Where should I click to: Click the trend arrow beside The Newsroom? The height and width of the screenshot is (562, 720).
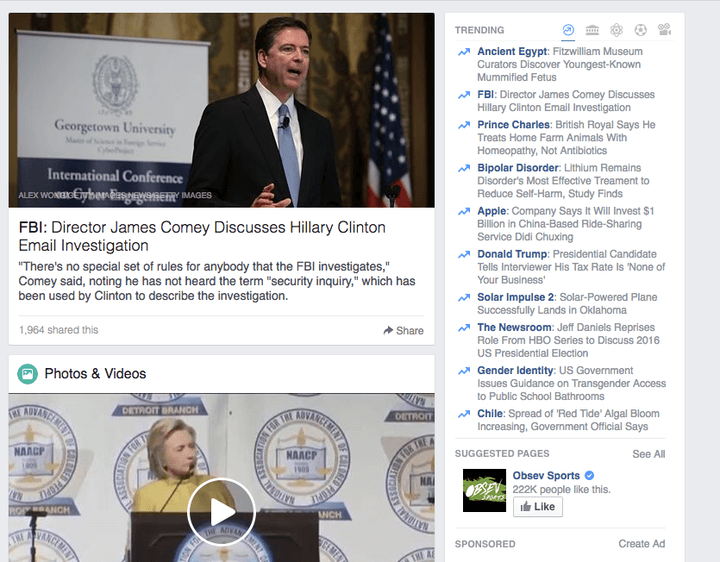tap(464, 328)
